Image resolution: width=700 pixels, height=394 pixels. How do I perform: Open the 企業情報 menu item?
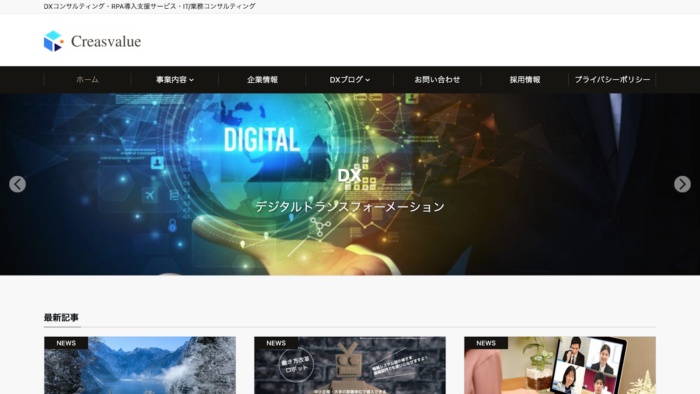pos(262,80)
